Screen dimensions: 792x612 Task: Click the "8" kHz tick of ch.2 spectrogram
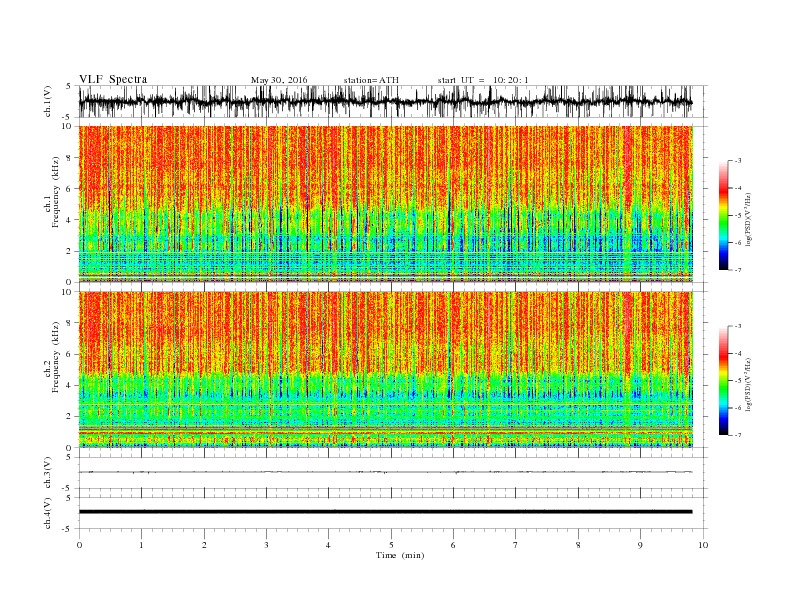[x=69, y=323]
